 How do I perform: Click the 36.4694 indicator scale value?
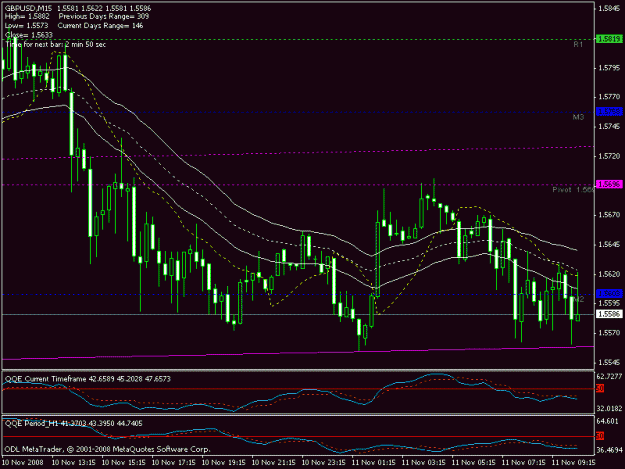(609, 450)
